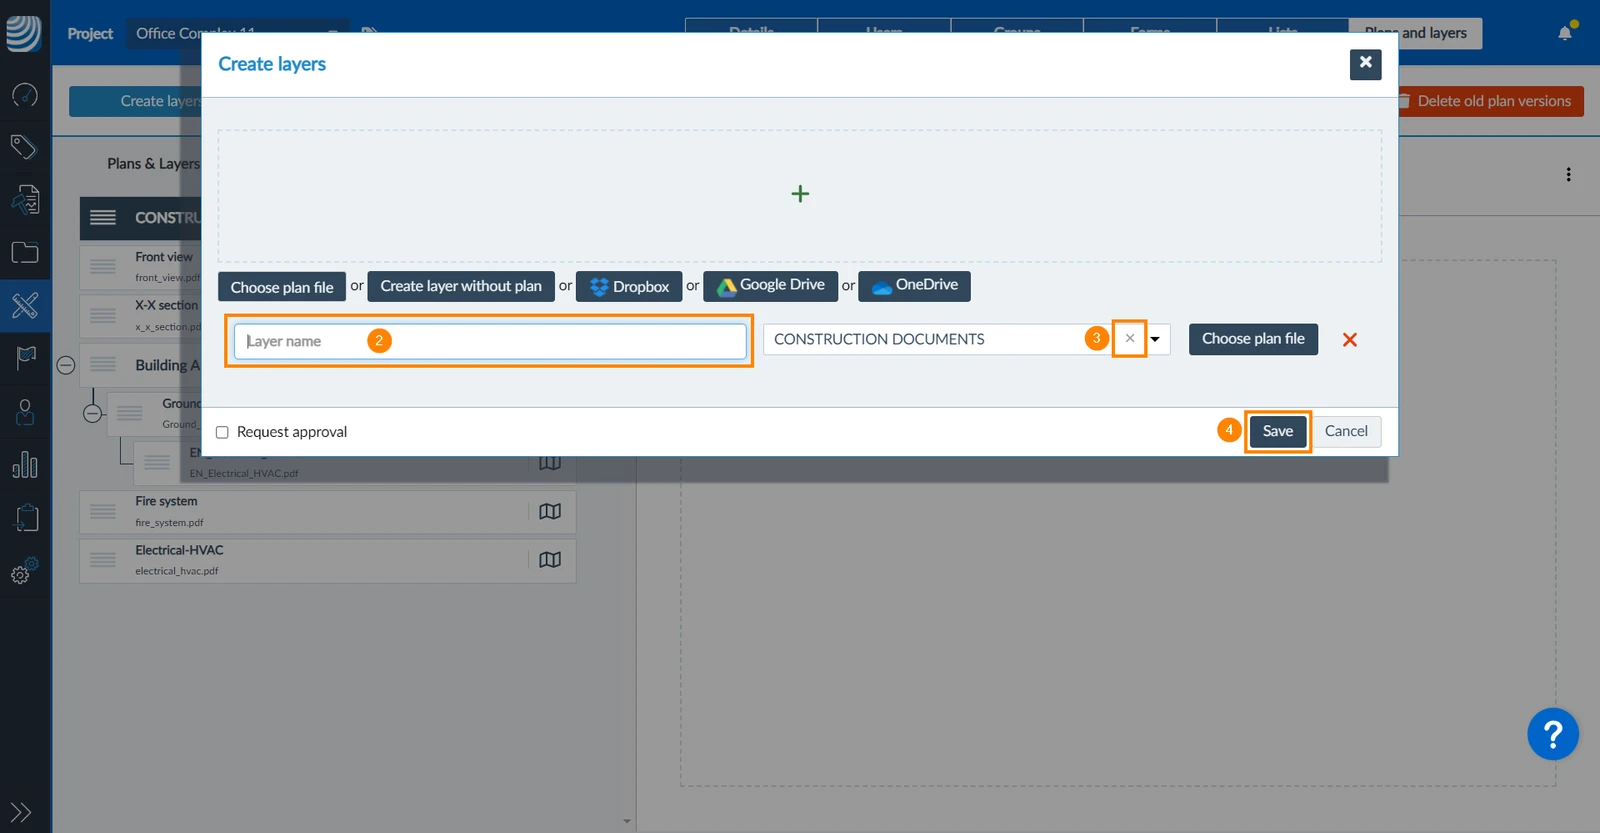Screen dimensions: 1600x833
Task: Clear the CONSTRUCTION DOCUMENTS selection
Action: (x=1130, y=338)
